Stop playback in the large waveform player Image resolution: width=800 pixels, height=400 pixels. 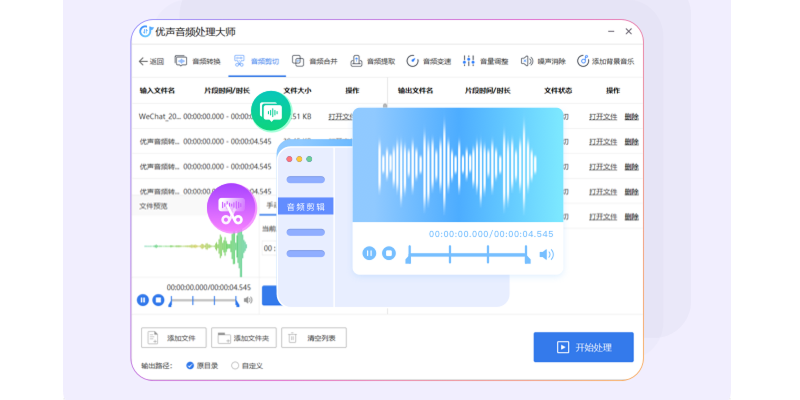[x=389, y=254]
